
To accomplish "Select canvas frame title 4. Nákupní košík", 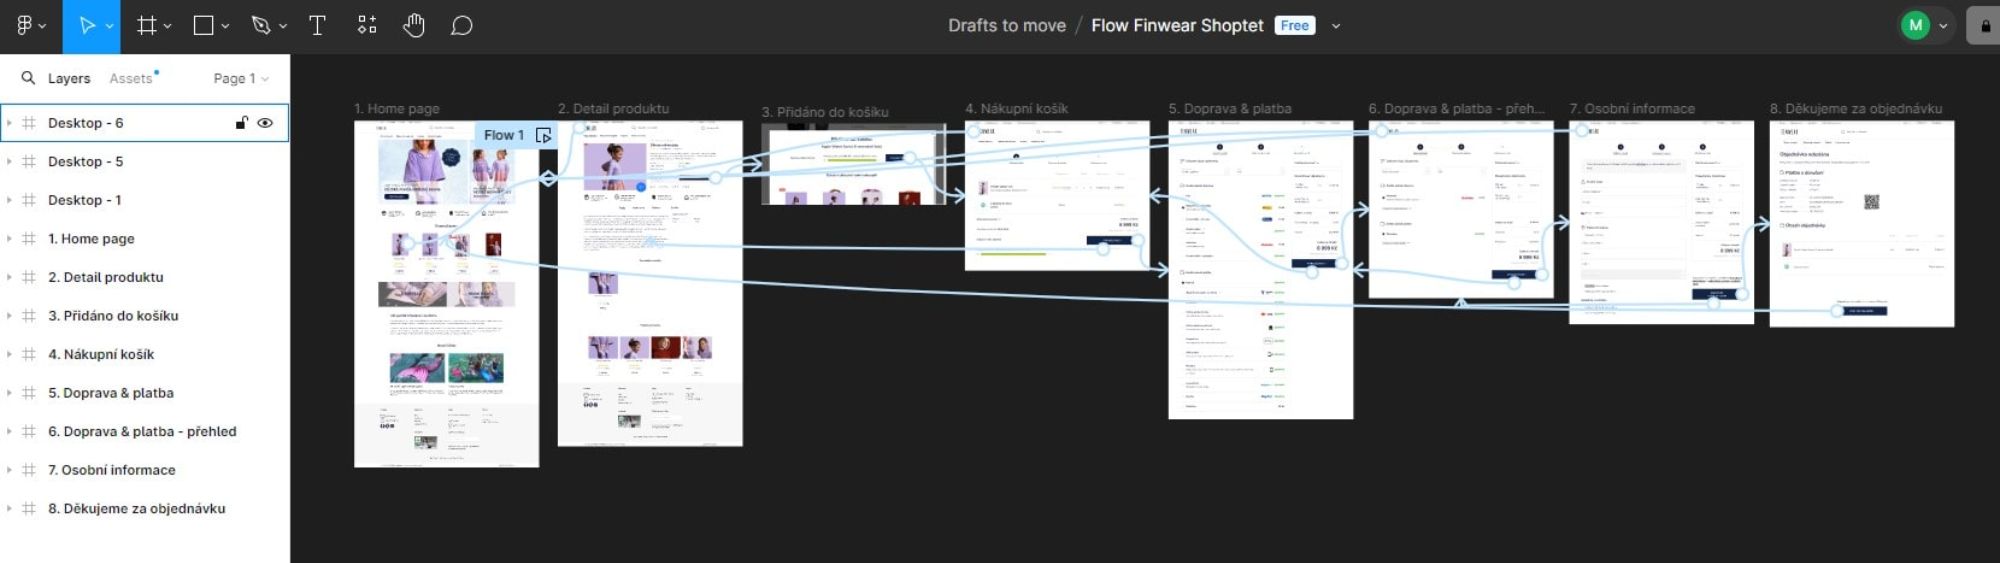I will (1017, 108).
